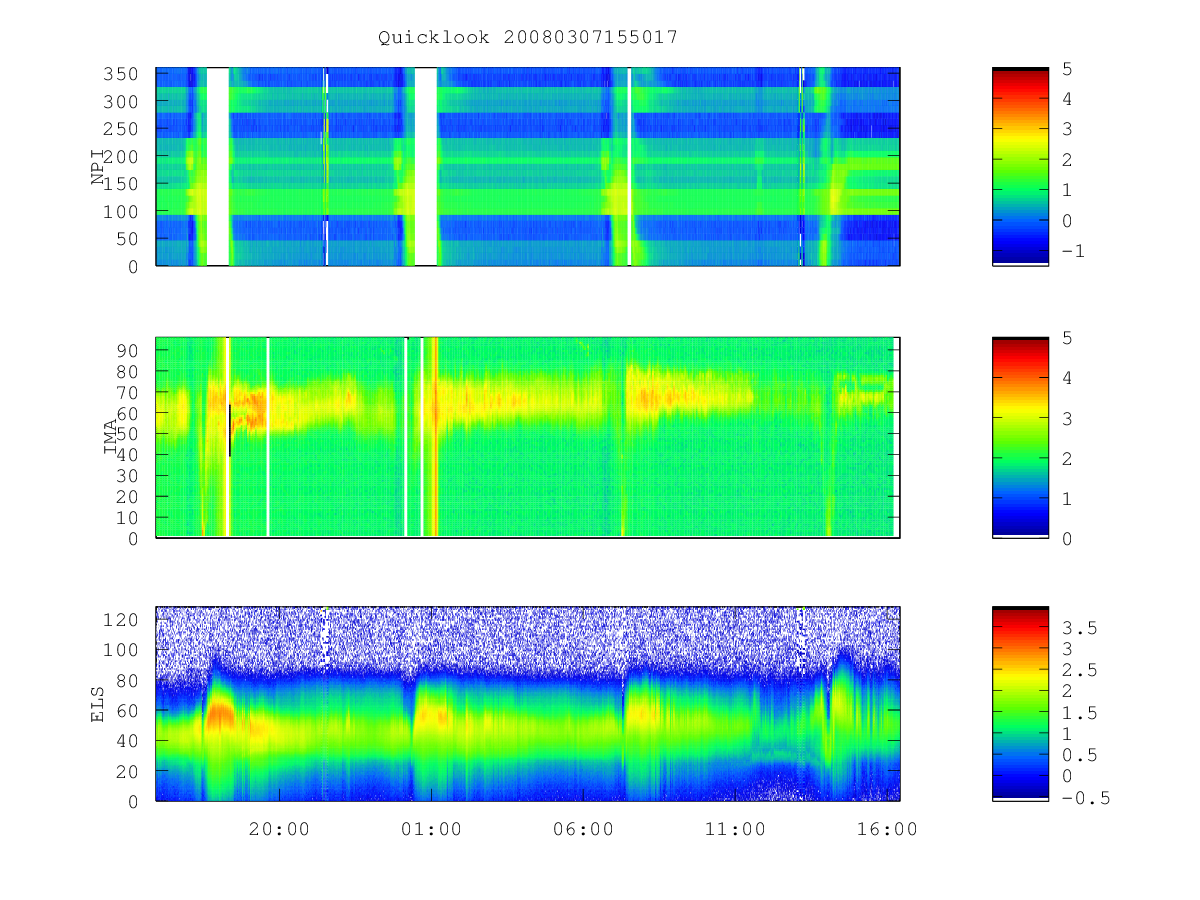Click the ELS axis label
The image size is (1200, 900).
(98, 703)
